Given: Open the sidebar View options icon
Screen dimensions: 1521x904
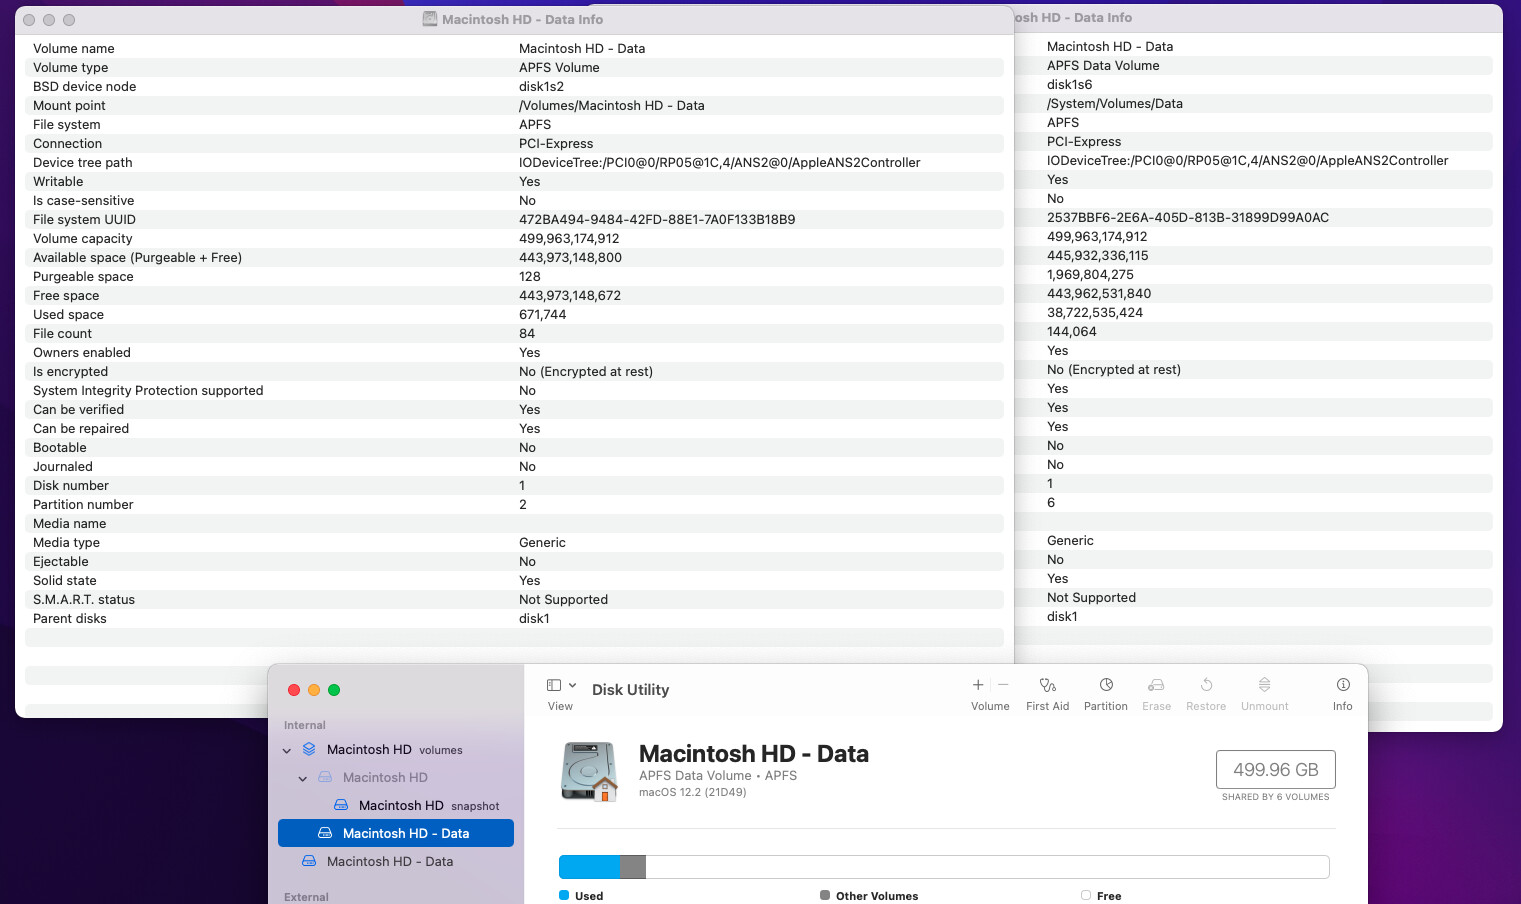Looking at the screenshot, I should pyautogui.click(x=554, y=685).
